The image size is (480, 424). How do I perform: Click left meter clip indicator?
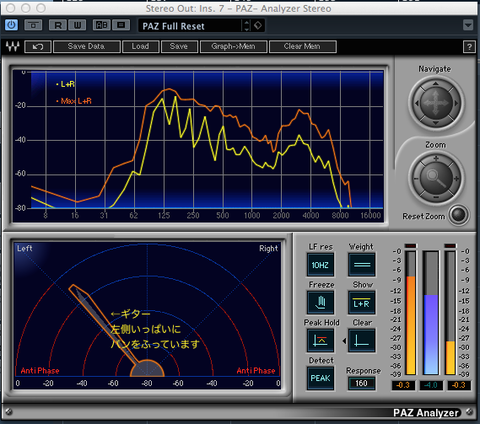pos(411,246)
